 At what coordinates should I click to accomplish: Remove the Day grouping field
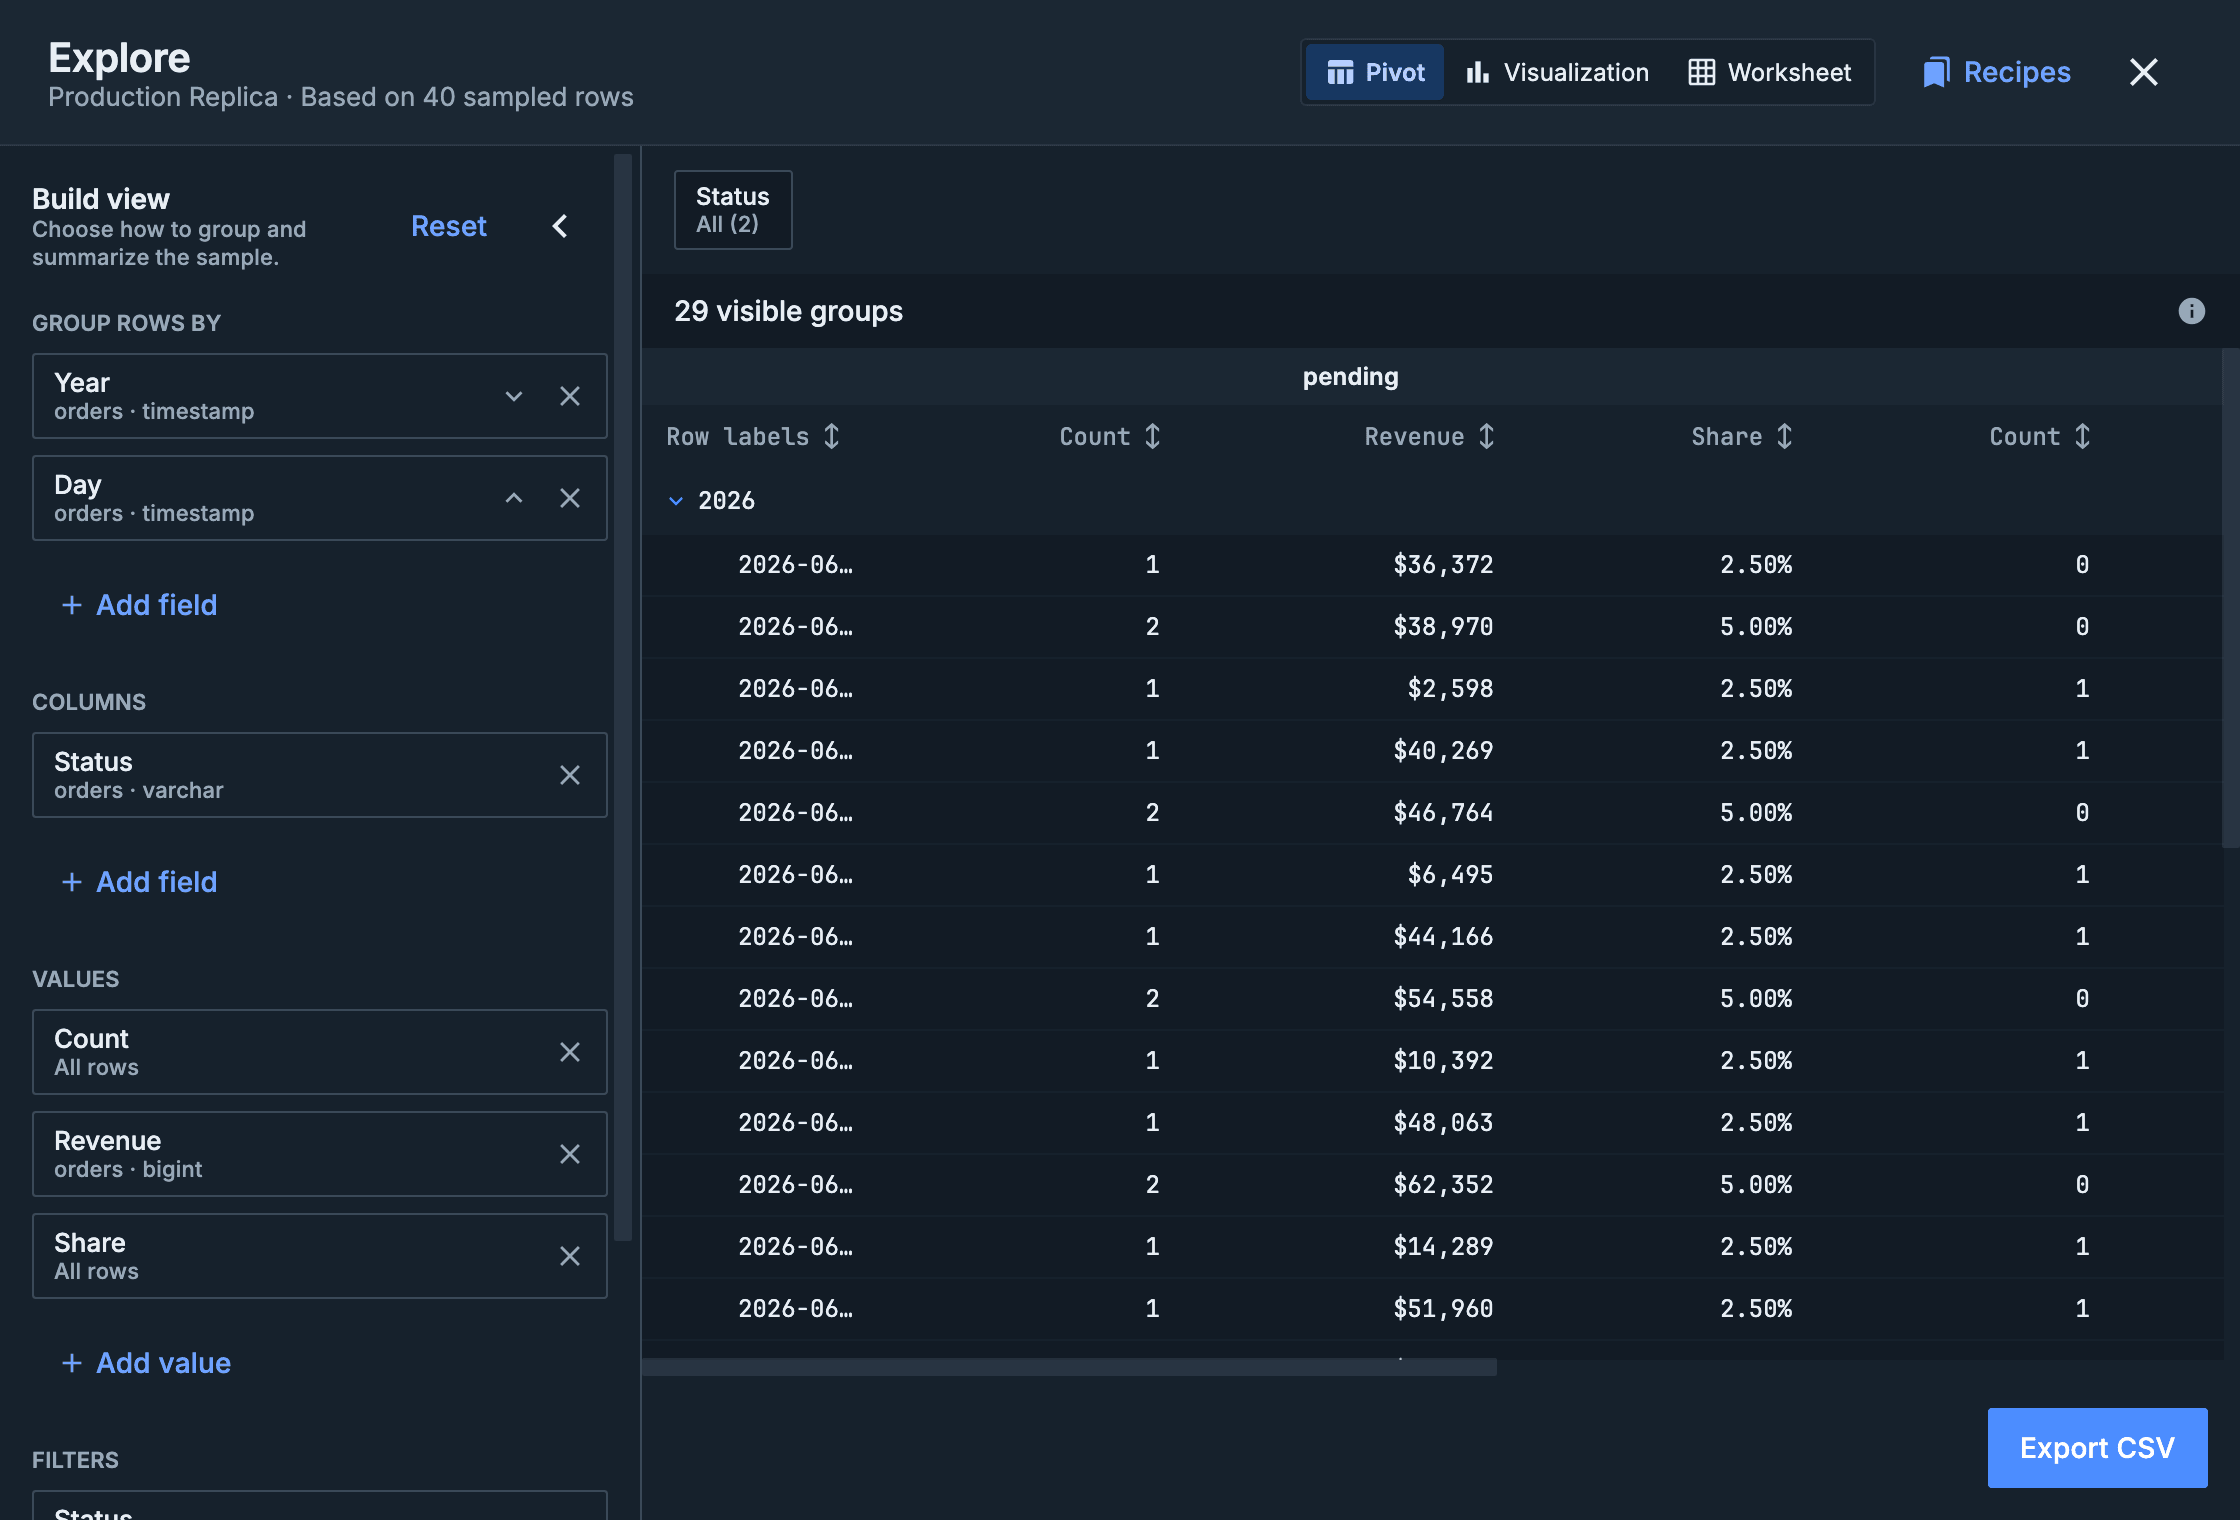pos(570,498)
